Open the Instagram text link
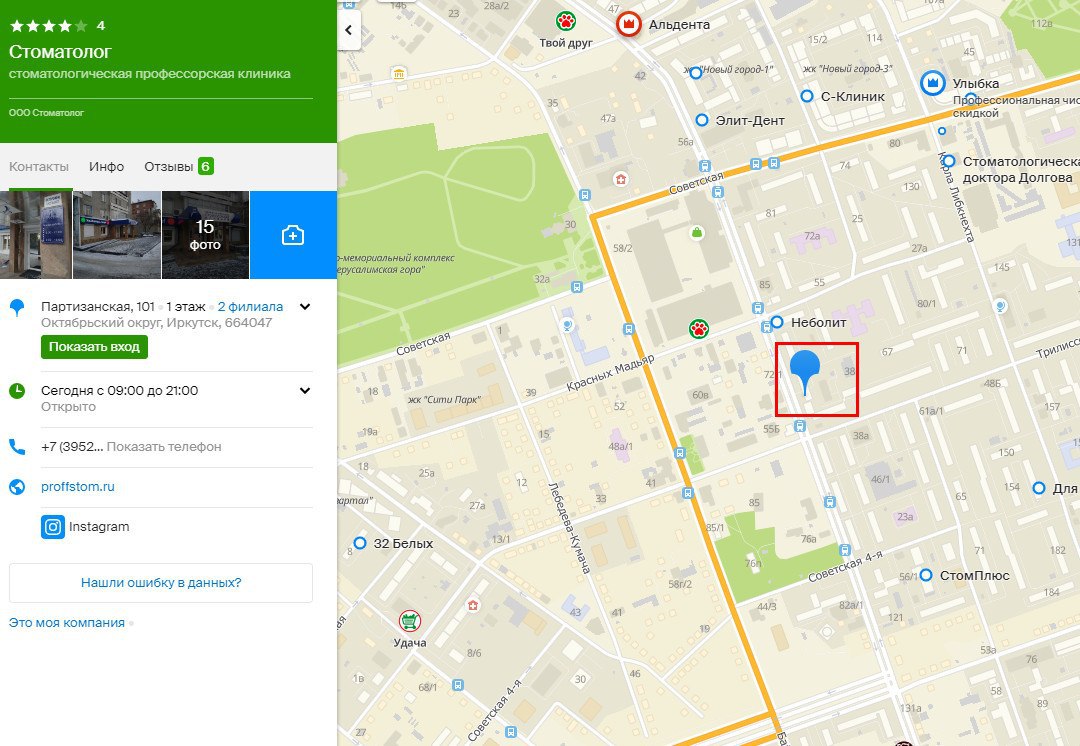 click(99, 526)
